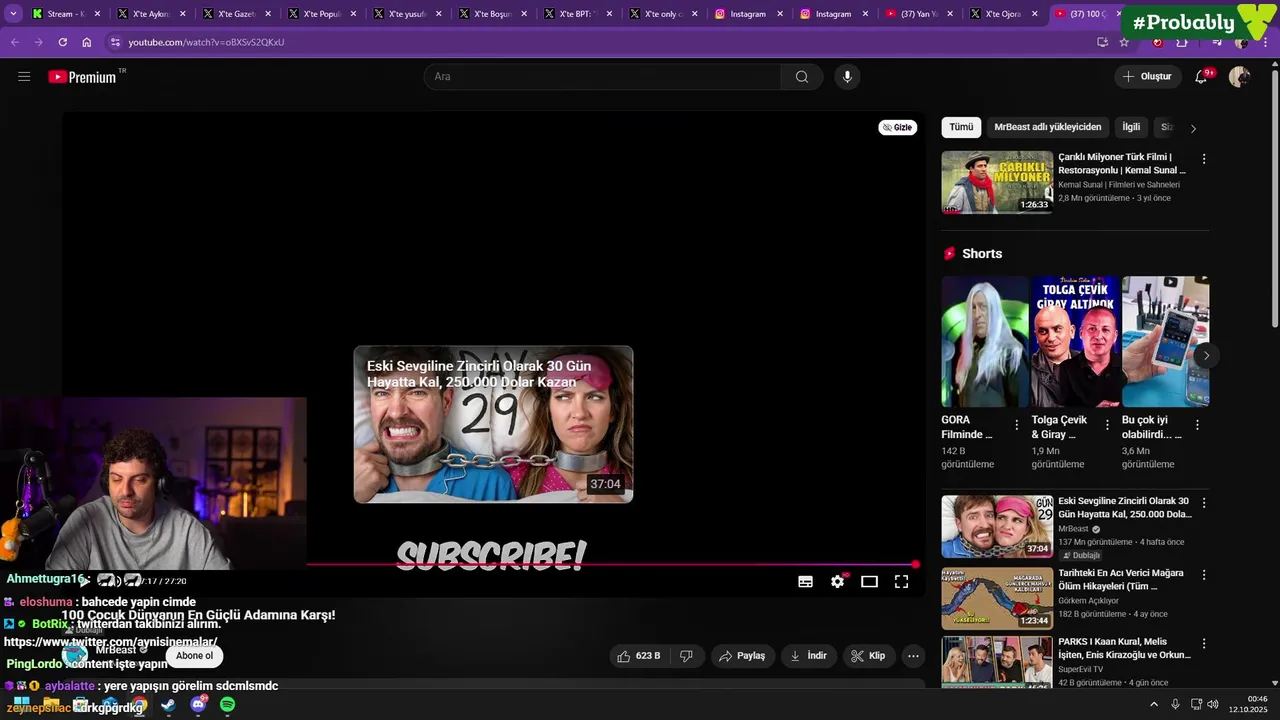1280x720 pixels.
Task: Open the taskbar volume control
Action: coord(1213,705)
